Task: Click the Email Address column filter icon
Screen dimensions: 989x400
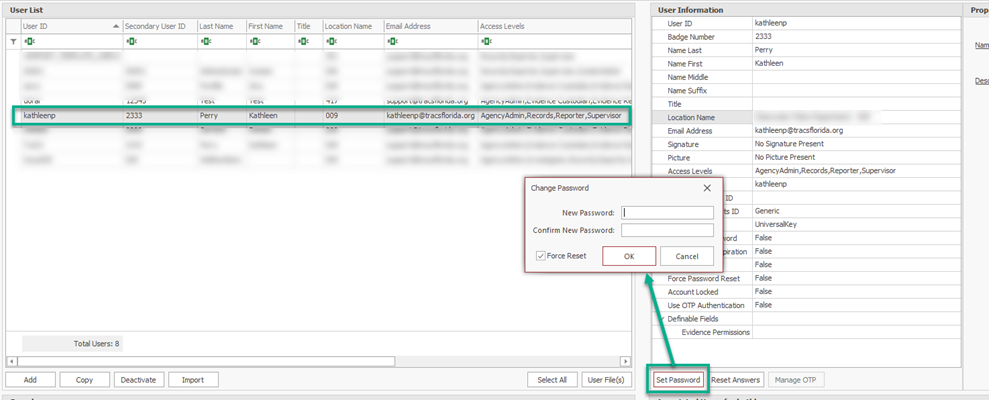Action: click(392, 42)
